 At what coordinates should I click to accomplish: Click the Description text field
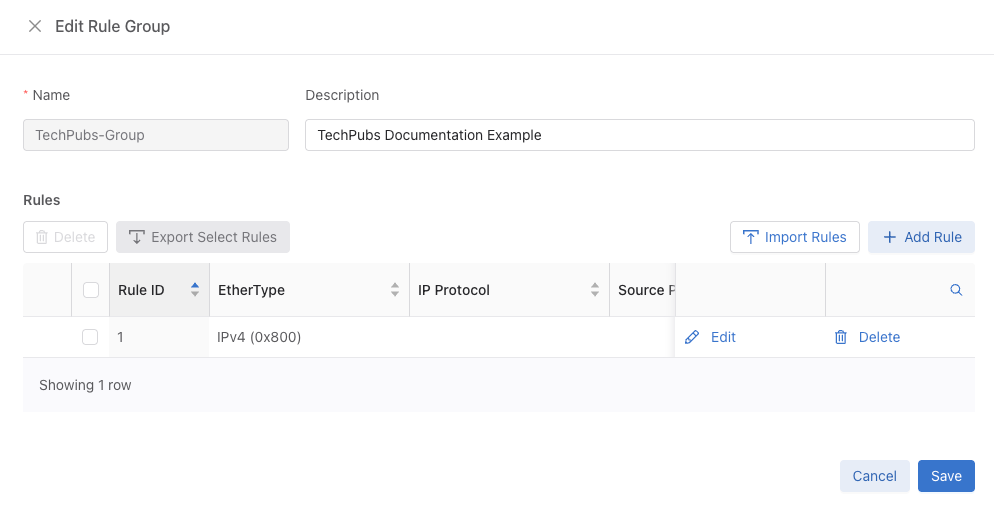point(640,135)
